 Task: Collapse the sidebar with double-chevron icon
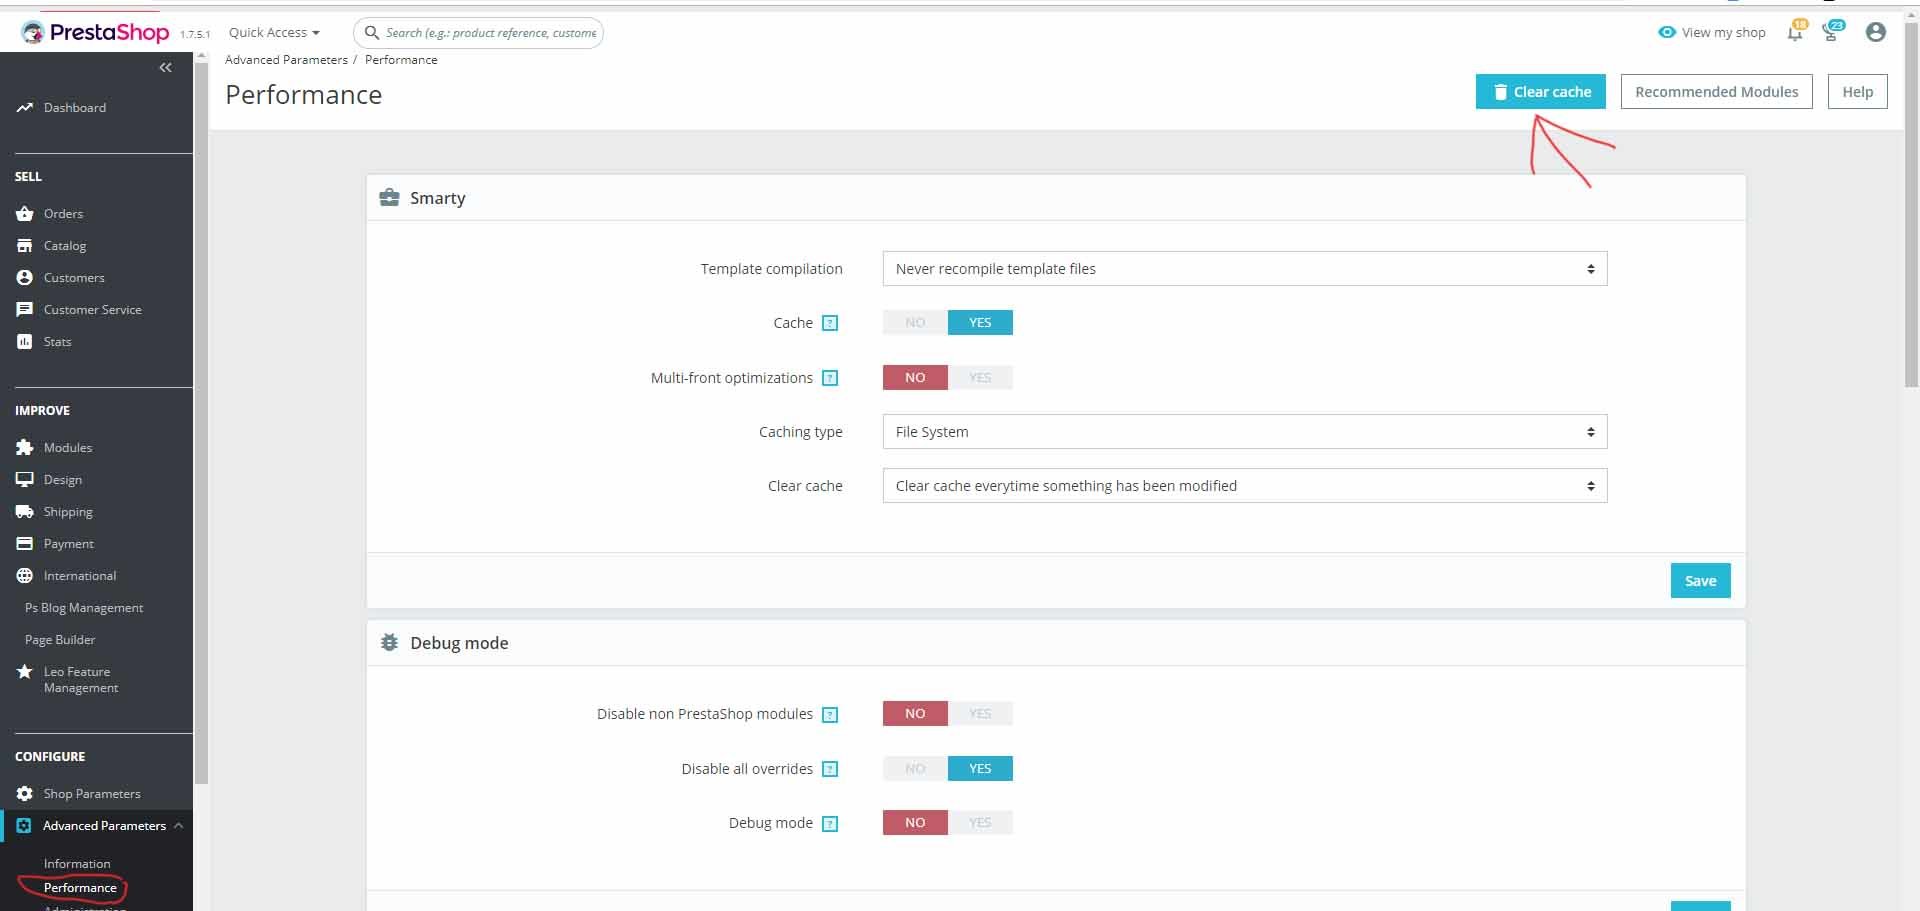pos(166,67)
